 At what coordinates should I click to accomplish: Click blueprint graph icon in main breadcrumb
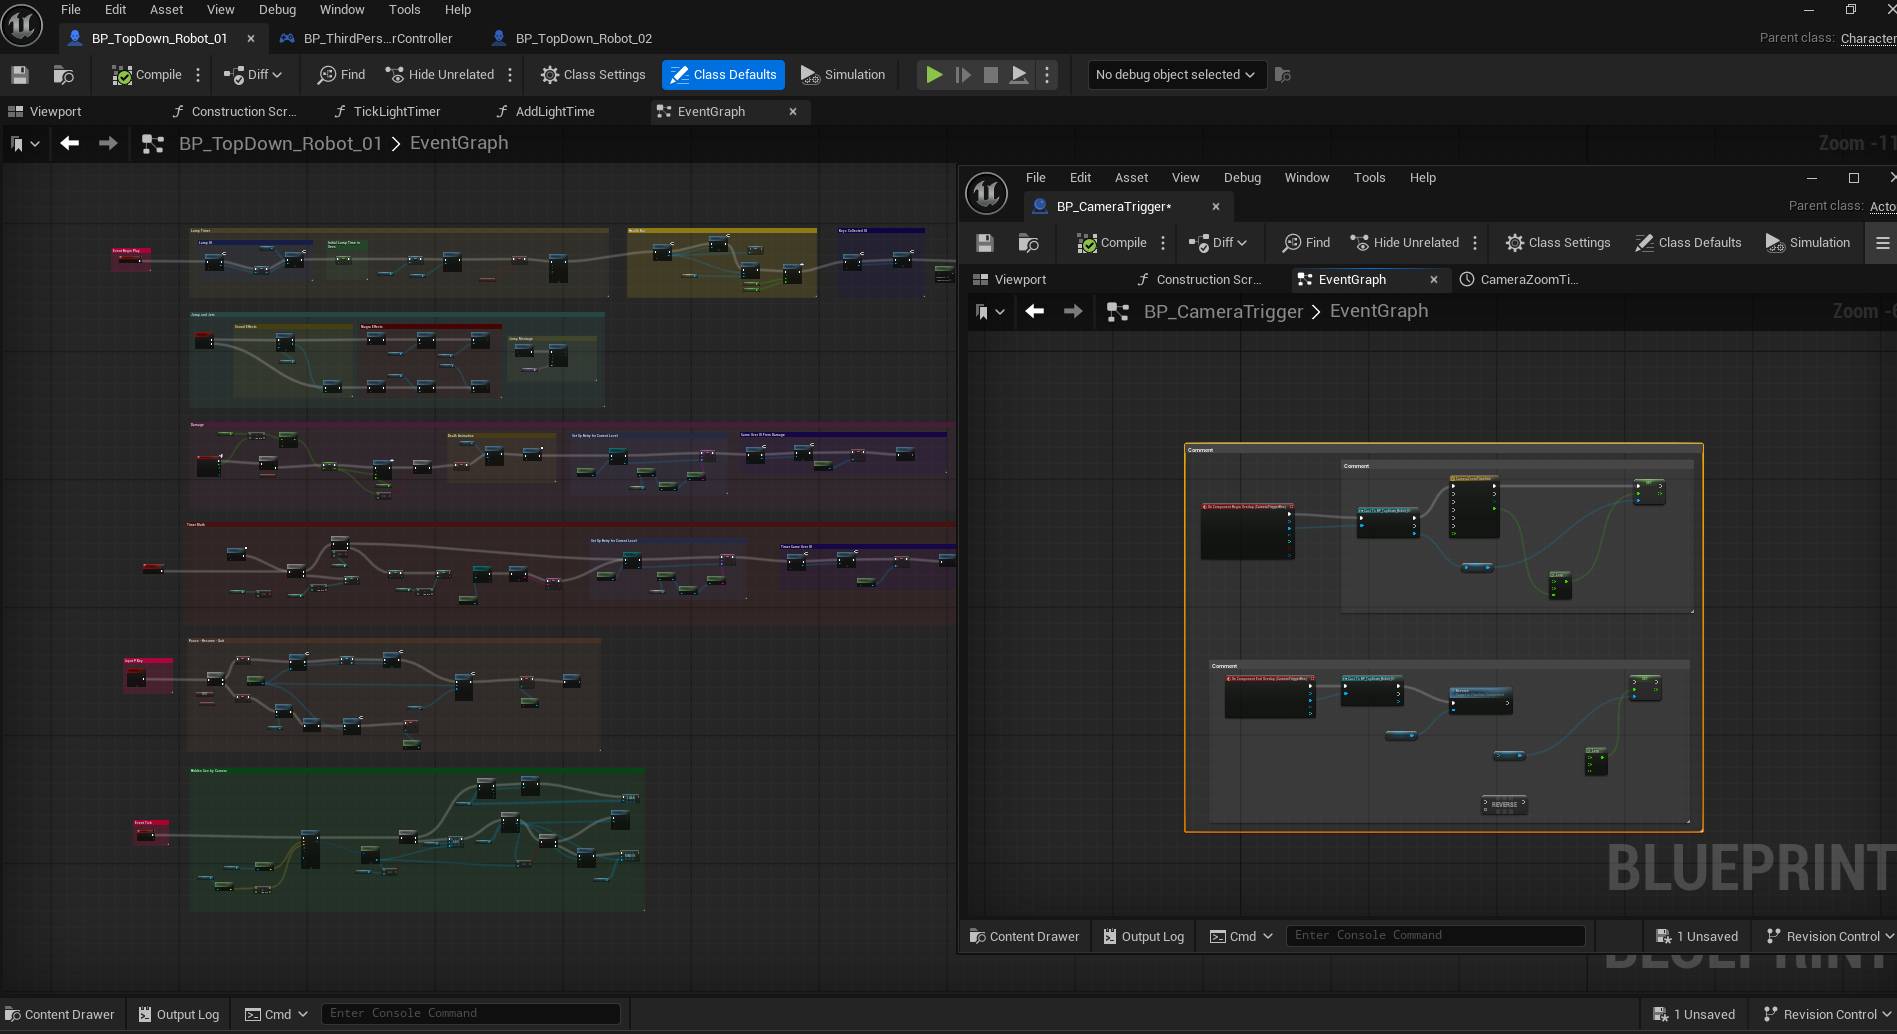(x=153, y=144)
